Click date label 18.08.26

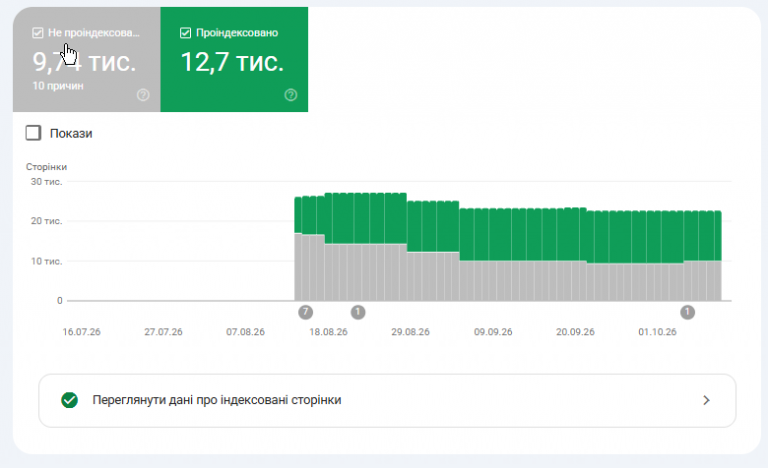pos(328,332)
